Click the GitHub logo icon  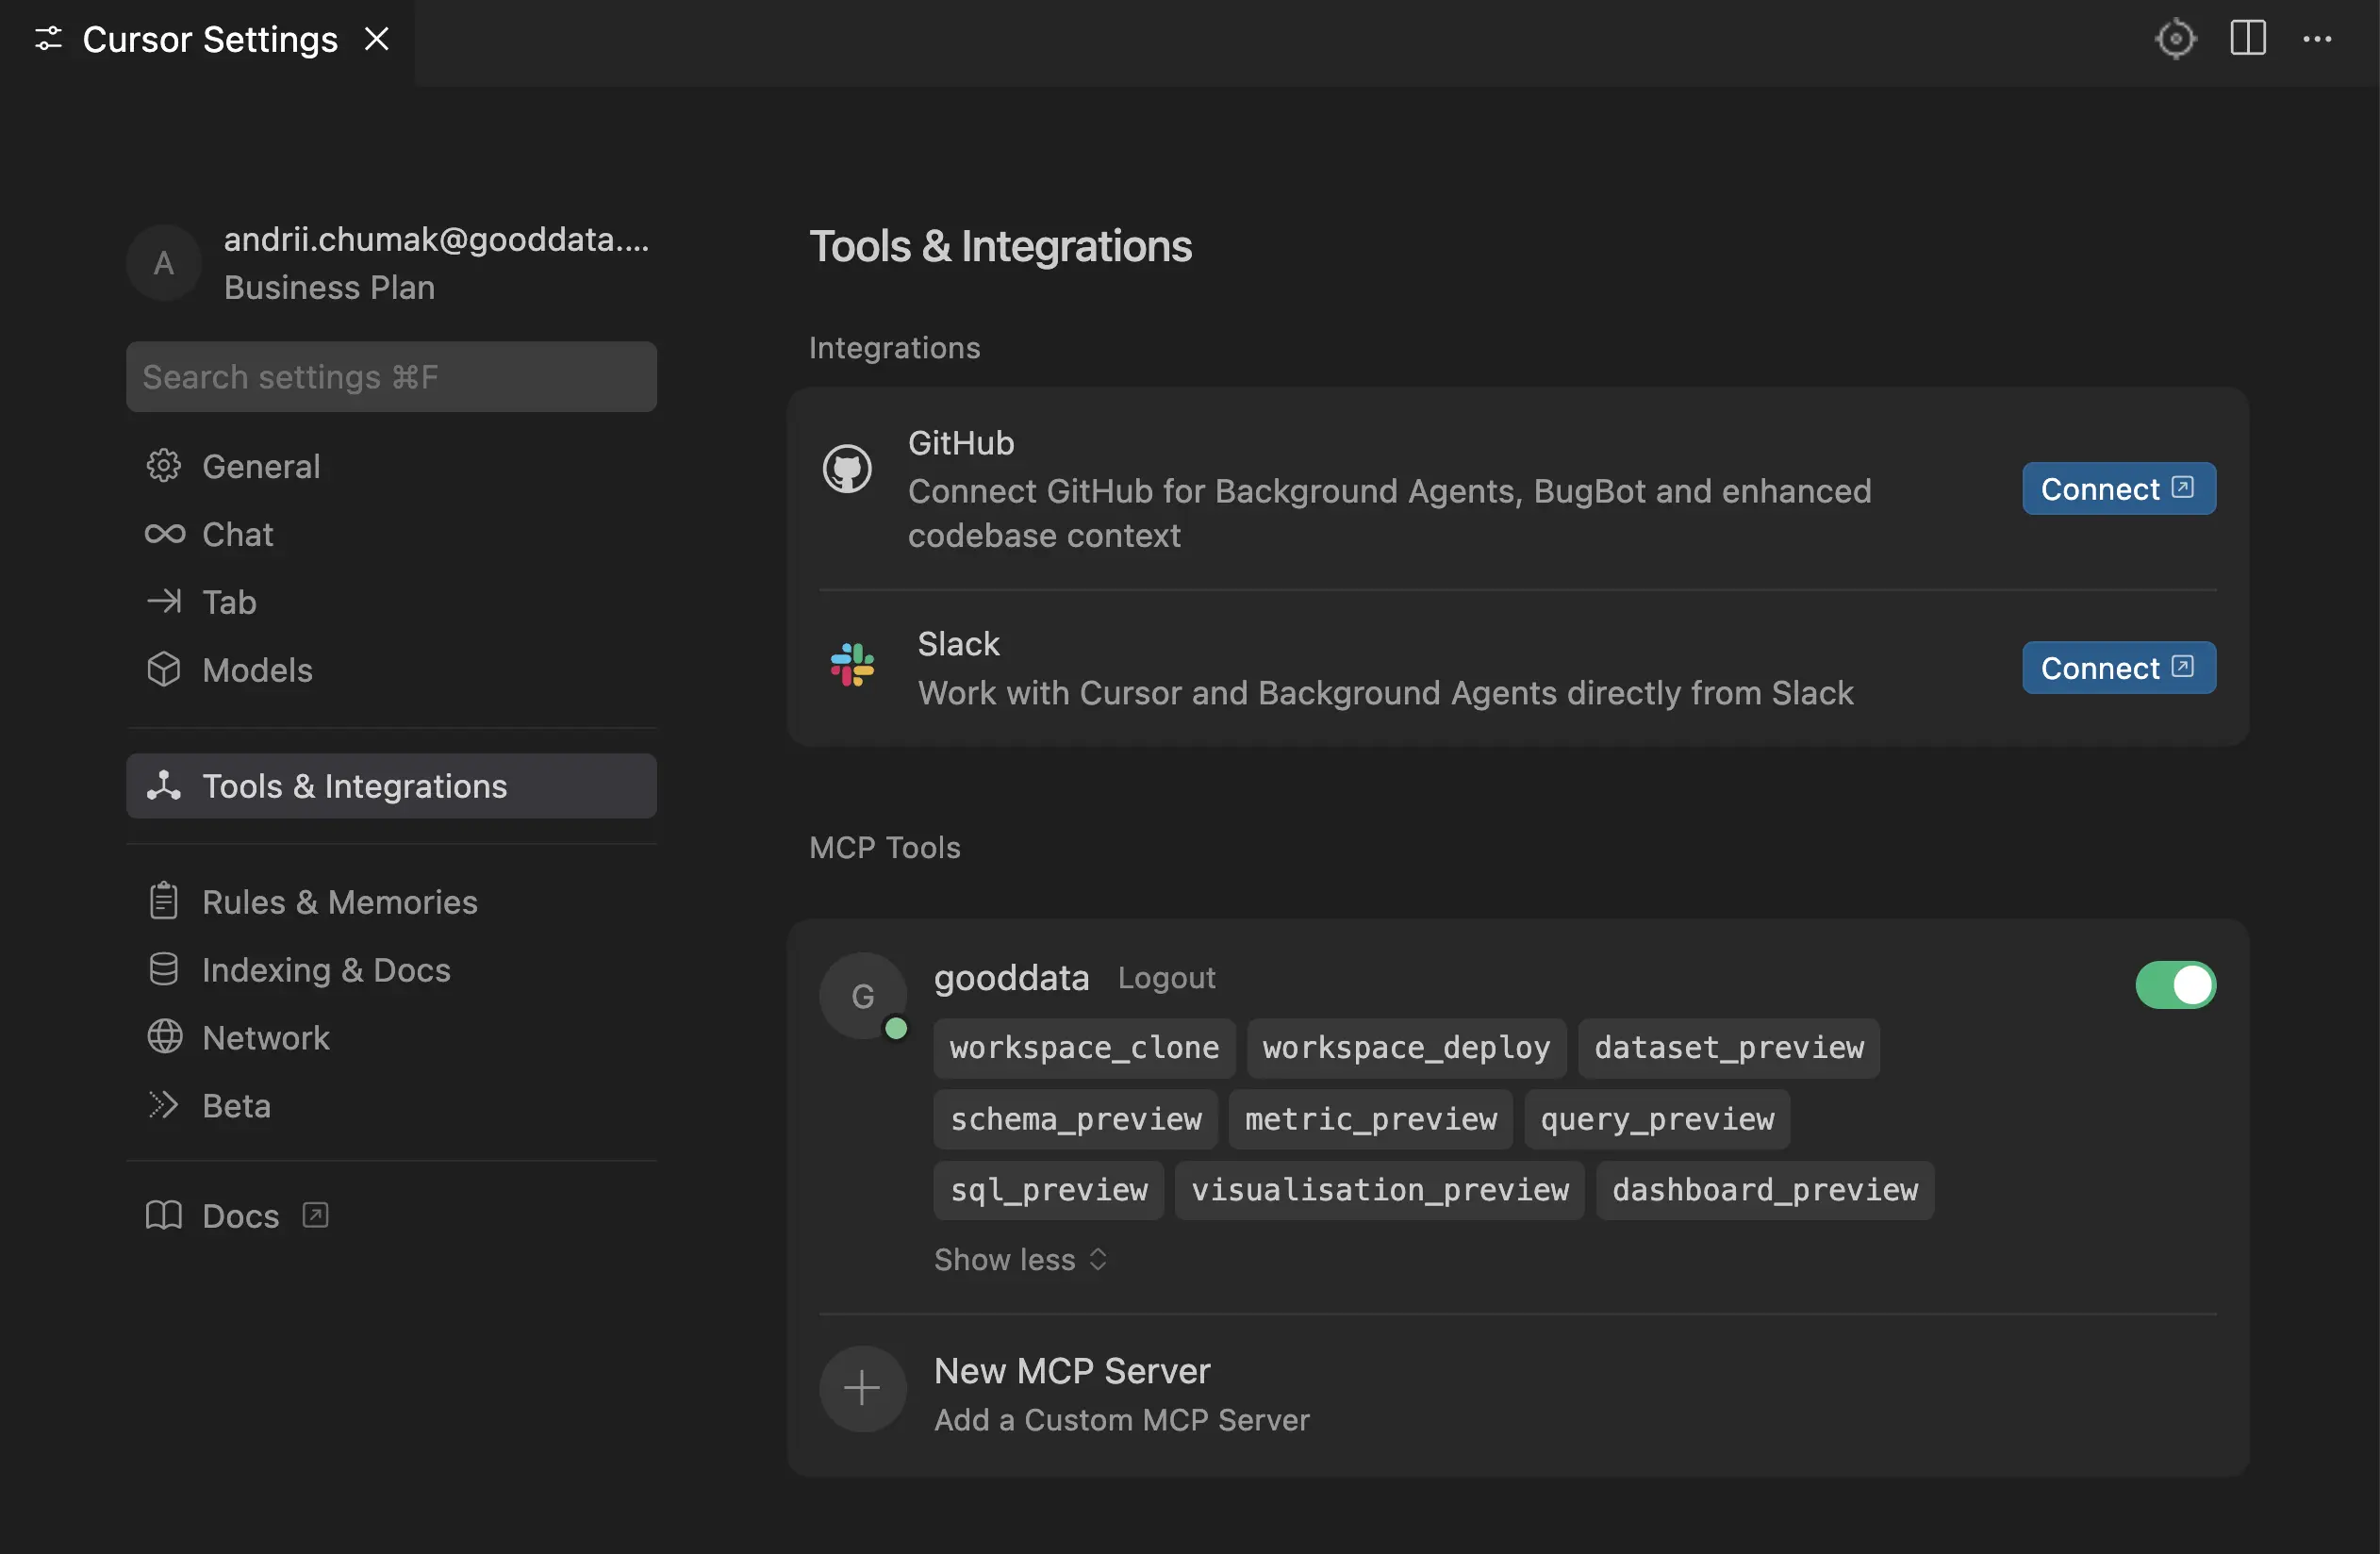tap(848, 468)
